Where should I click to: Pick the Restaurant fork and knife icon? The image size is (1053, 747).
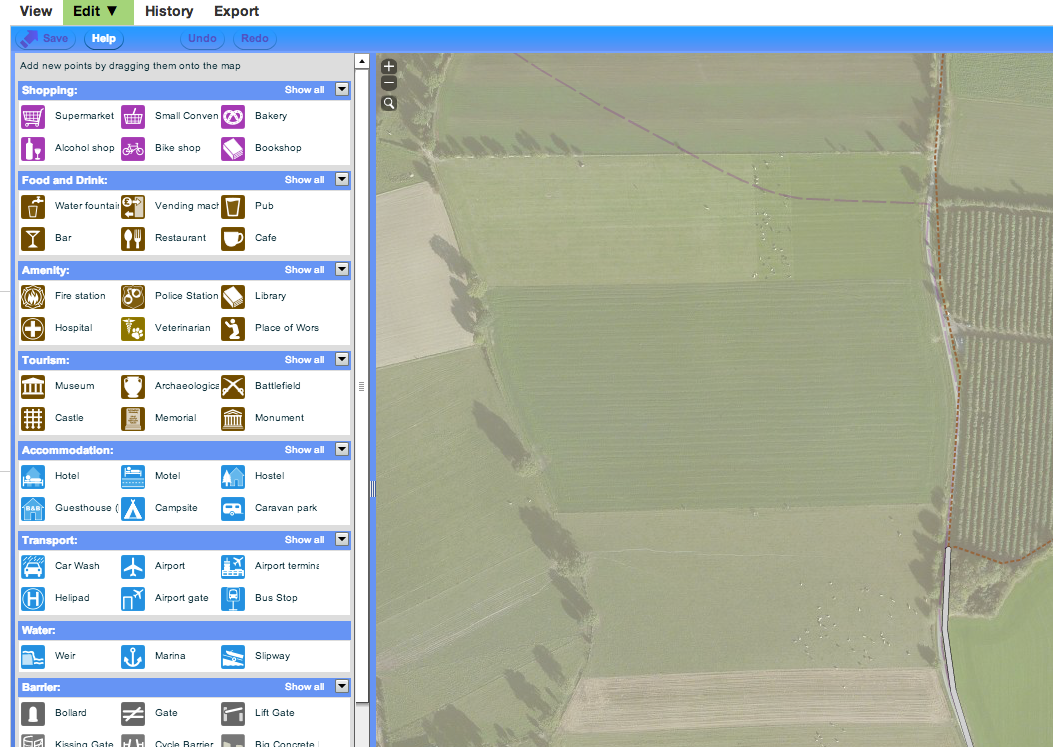[x=133, y=238]
